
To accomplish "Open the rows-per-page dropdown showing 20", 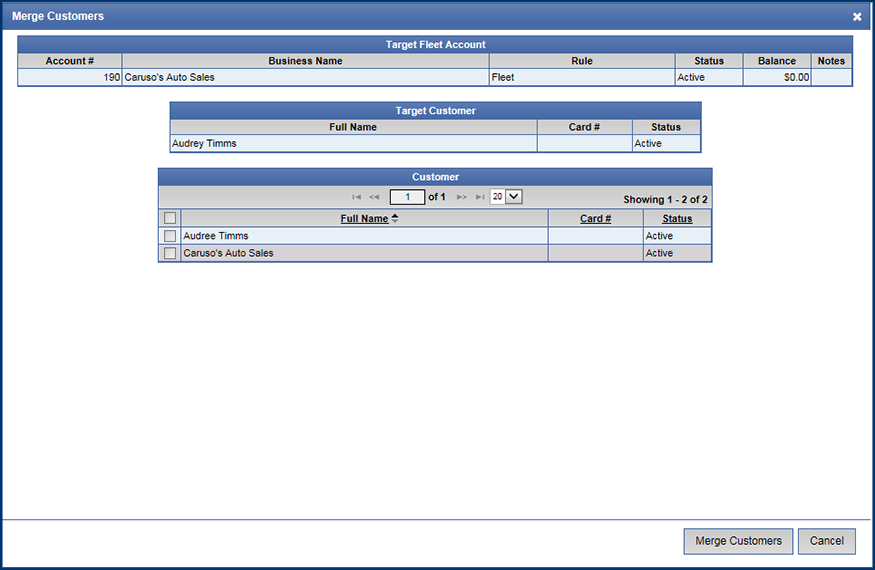I will coord(506,197).
